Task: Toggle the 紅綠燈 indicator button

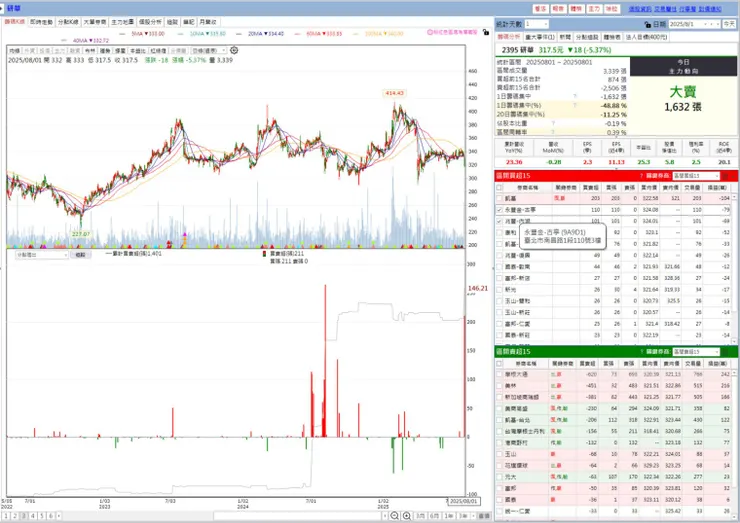Action: pyautogui.click(x=158, y=51)
